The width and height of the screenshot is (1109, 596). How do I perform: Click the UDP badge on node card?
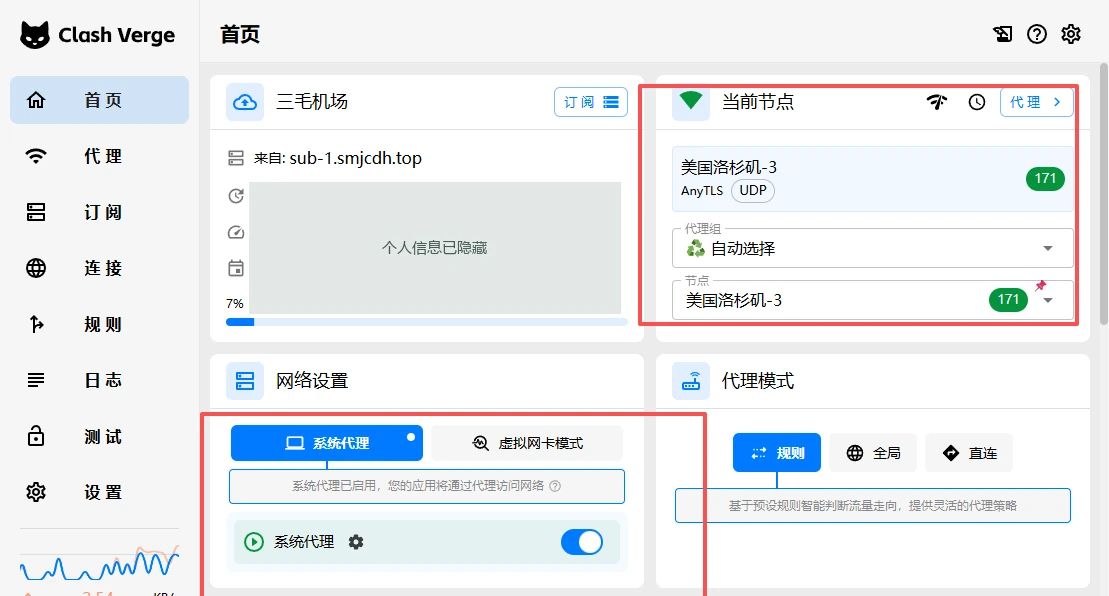[x=753, y=191]
